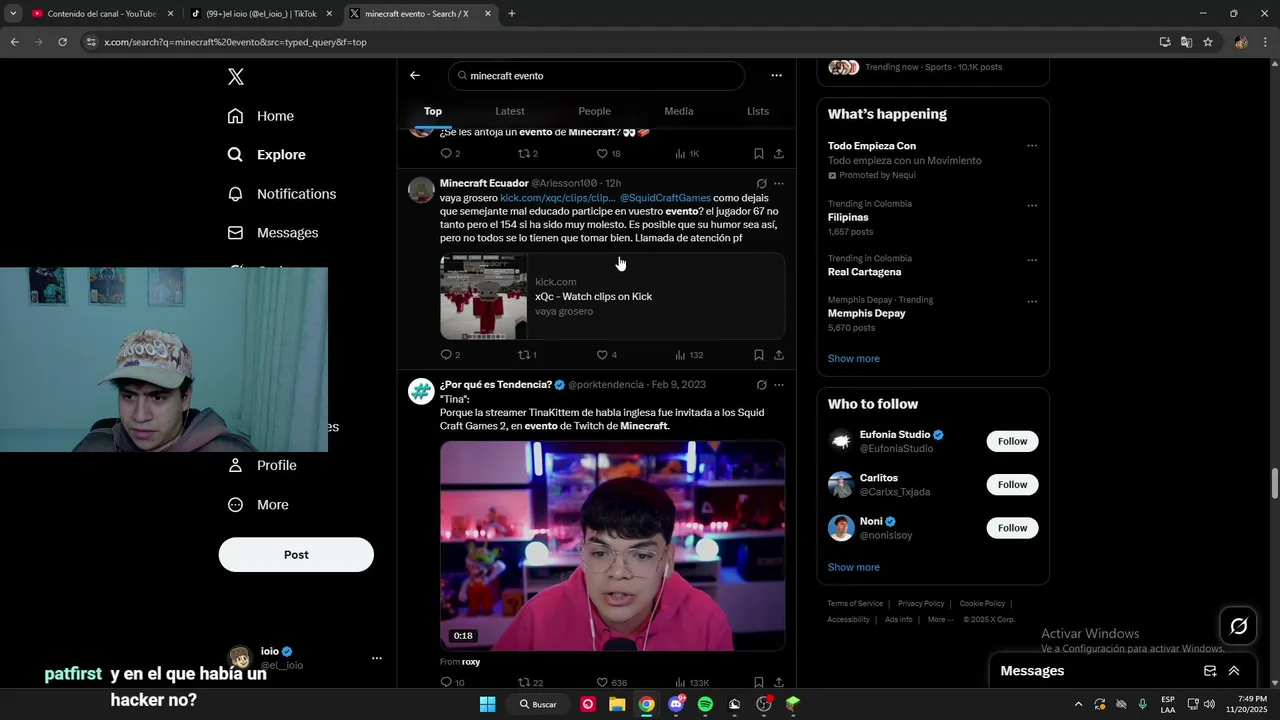Open the volume control in system tray
The width and height of the screenshot is (1280, 720).
(x=1208, y=704)
